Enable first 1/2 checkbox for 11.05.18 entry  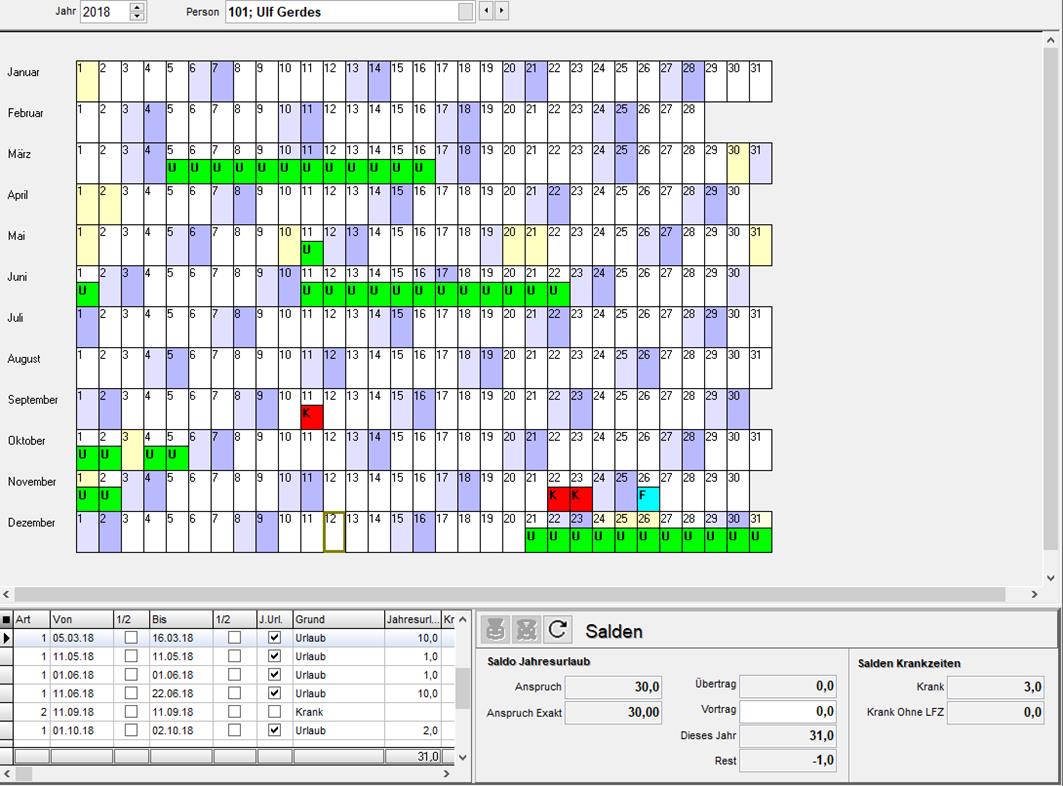pyautogui.click(x=130, y=657)
